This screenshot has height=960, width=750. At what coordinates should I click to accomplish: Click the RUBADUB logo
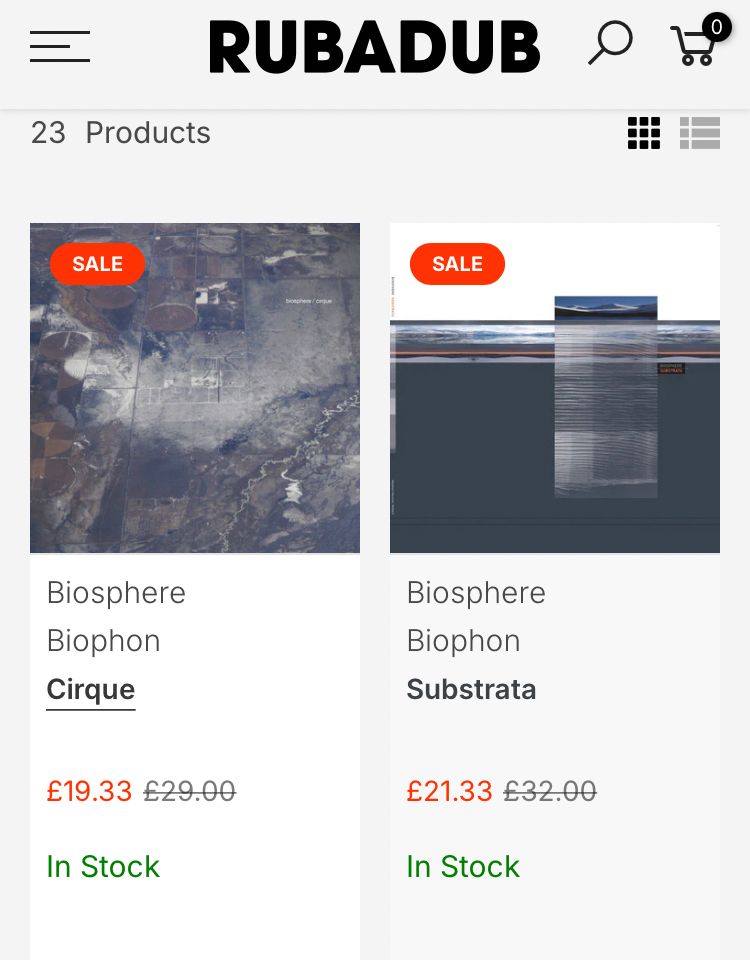click(x=374, y=46)
